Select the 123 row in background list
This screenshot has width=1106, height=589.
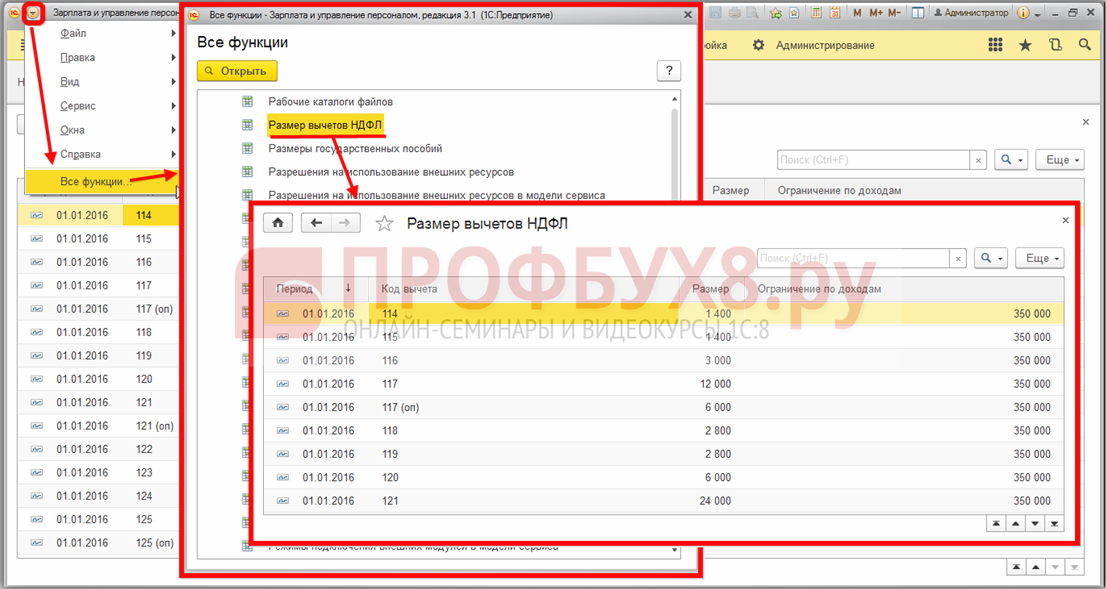[98, 473]
